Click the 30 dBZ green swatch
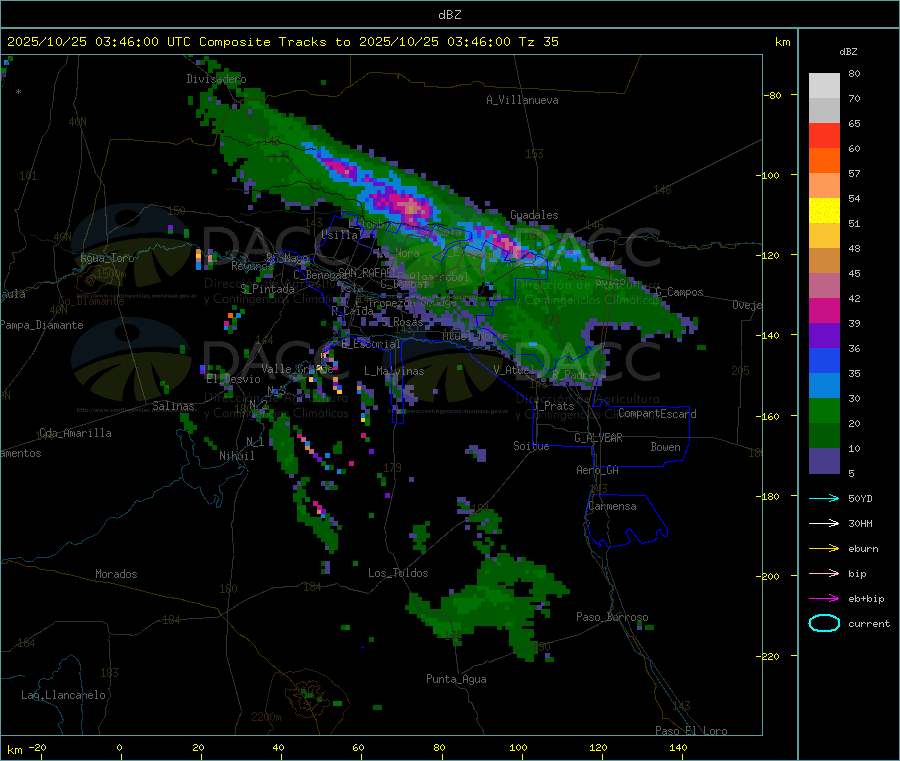This screenshot has width=900, height=761. (824, 410)
